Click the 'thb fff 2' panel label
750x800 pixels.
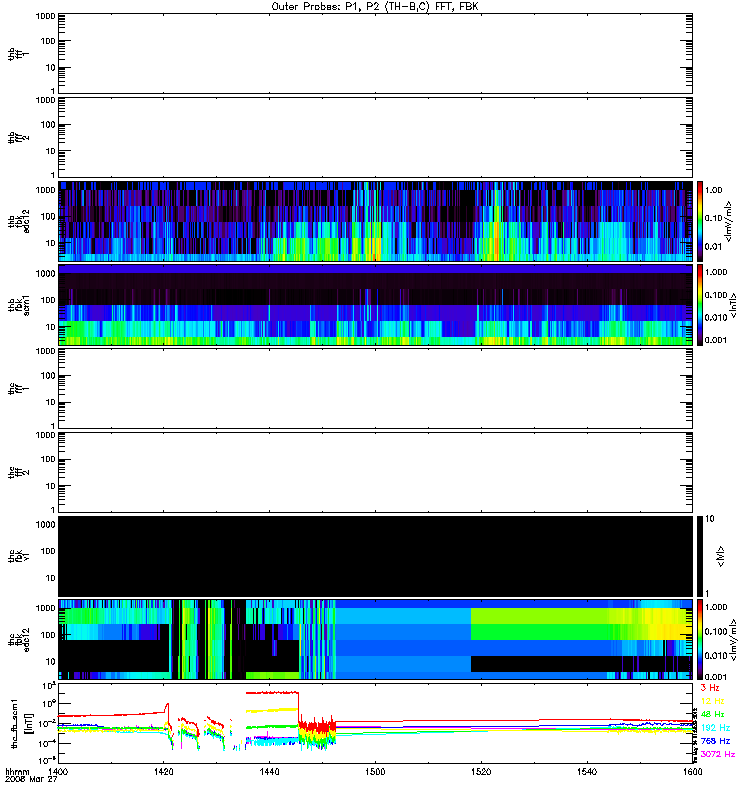[18, 137]
